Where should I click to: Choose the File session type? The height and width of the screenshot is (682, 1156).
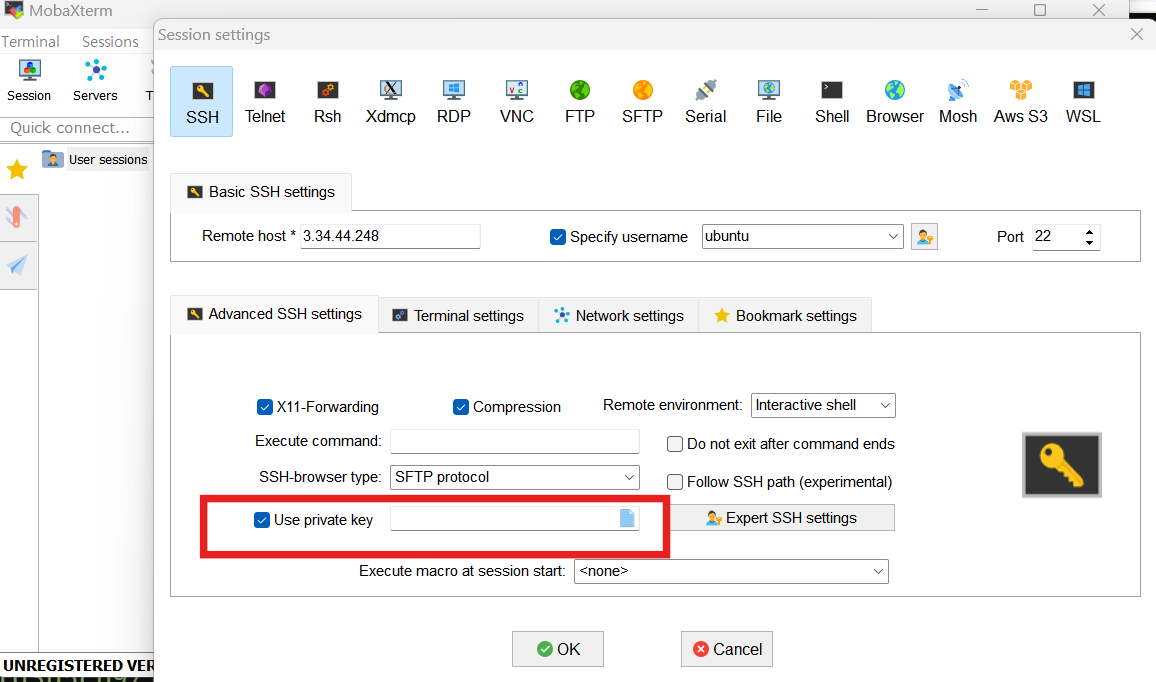point(769,102)
